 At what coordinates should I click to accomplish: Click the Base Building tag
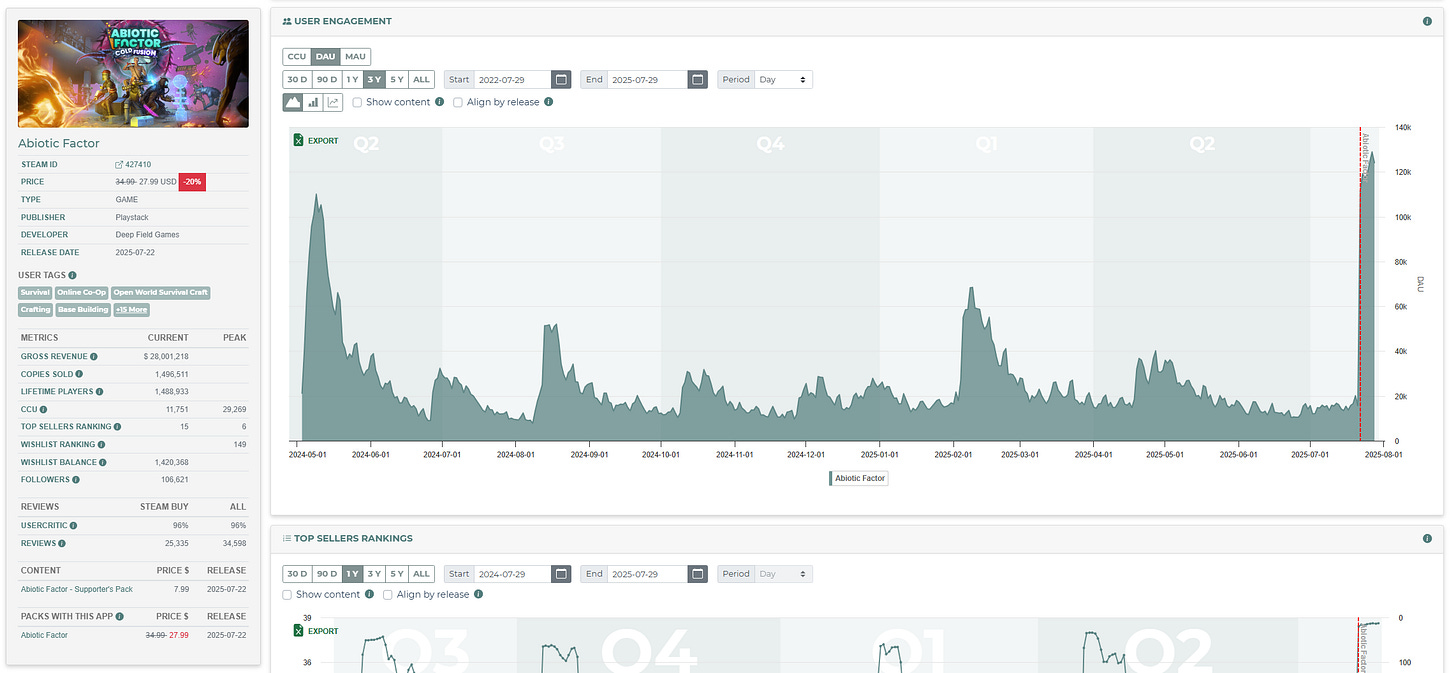point(82,310)
